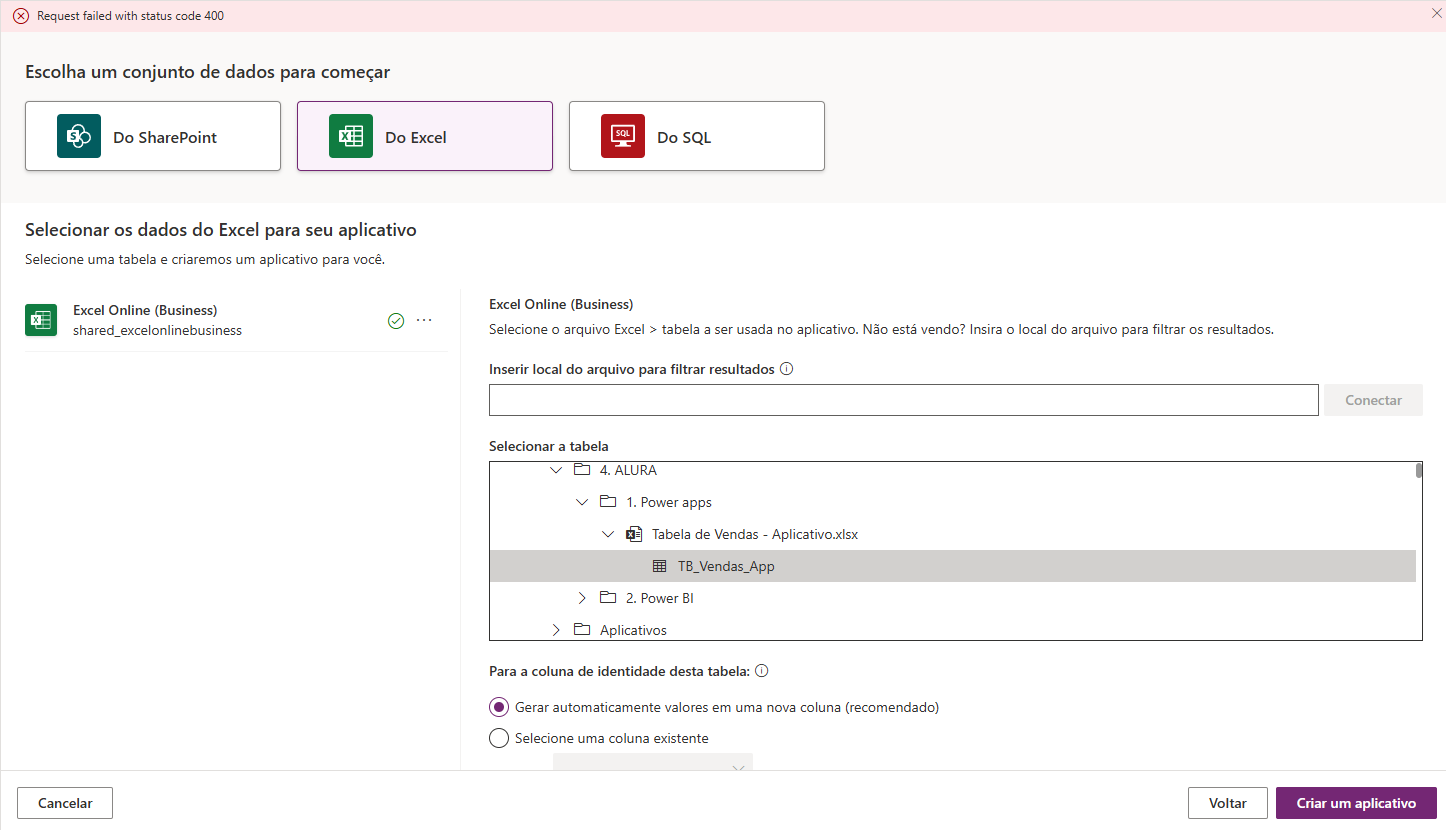Click the SharePoint logo icon
The width and height of the screenshot is (1446, 830).
tap(79, 136)
